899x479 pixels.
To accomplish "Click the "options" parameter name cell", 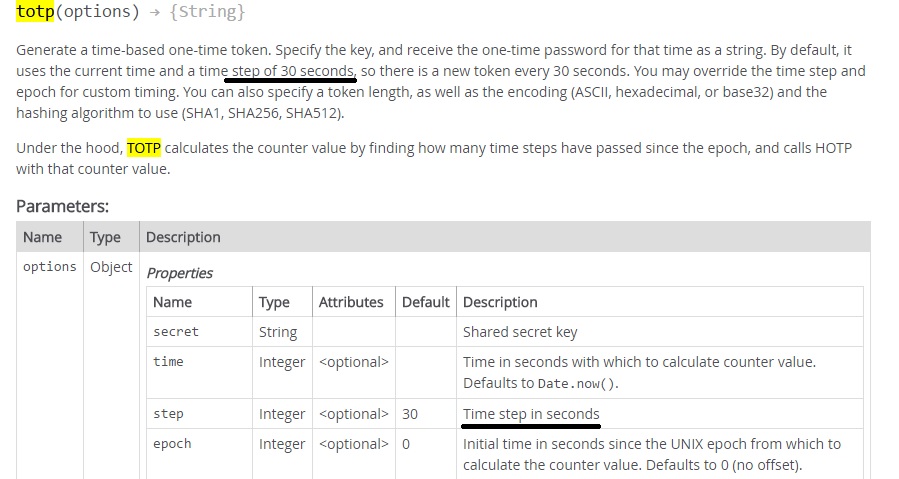I will (x=50, y=266).
